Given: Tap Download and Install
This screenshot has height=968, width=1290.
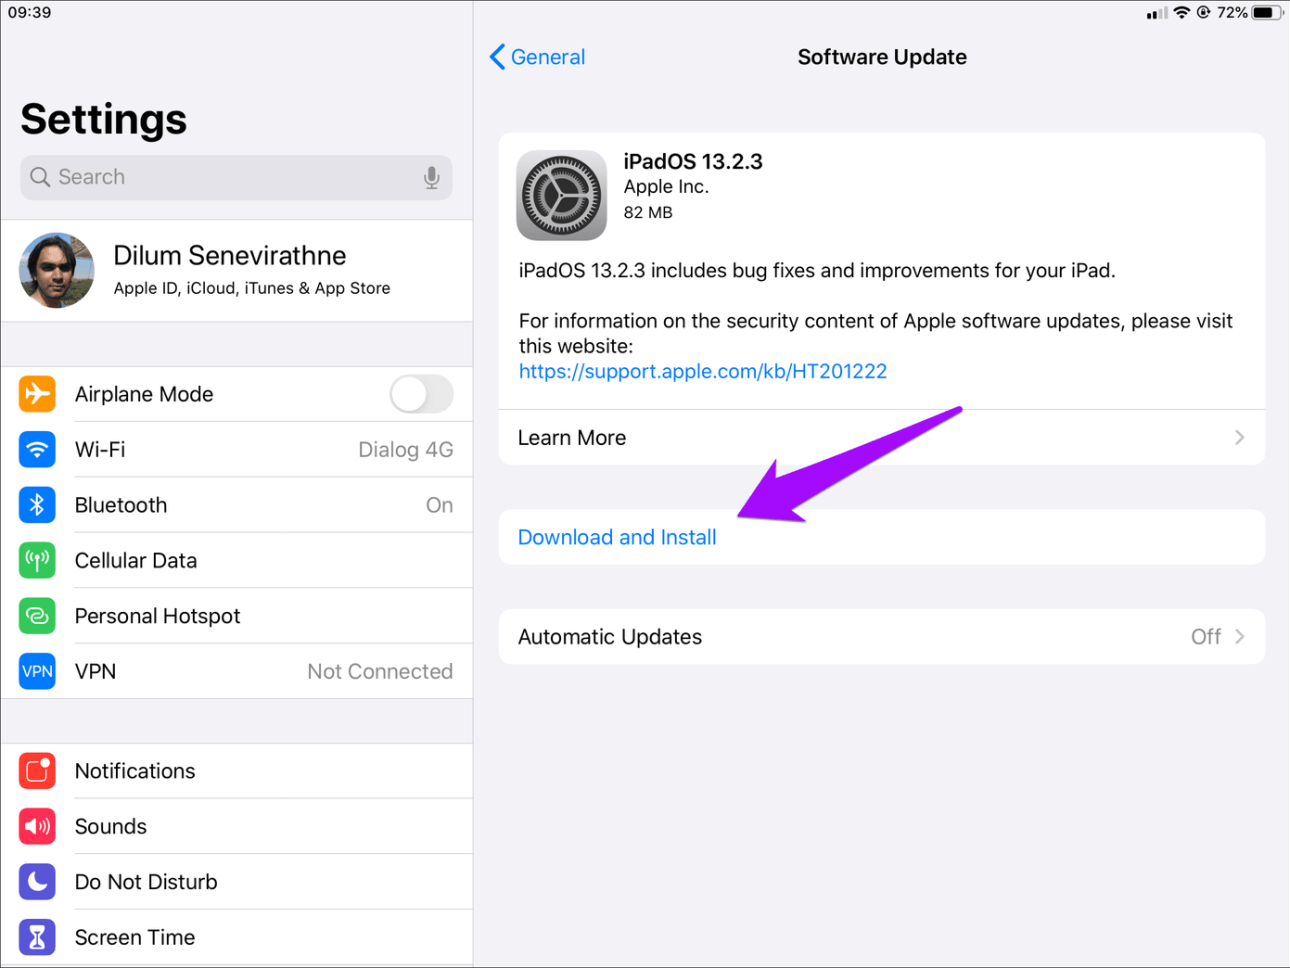Looking at the screenshot, I should (617, 538).
